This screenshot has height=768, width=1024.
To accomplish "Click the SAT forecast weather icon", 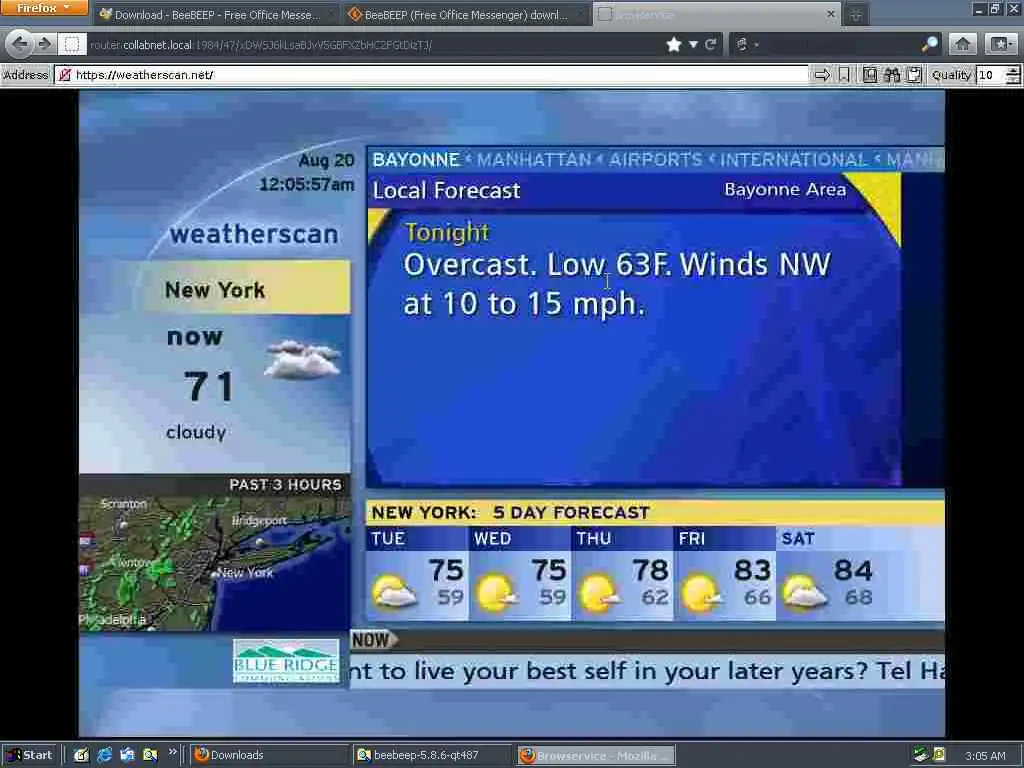I will [805, 592].
